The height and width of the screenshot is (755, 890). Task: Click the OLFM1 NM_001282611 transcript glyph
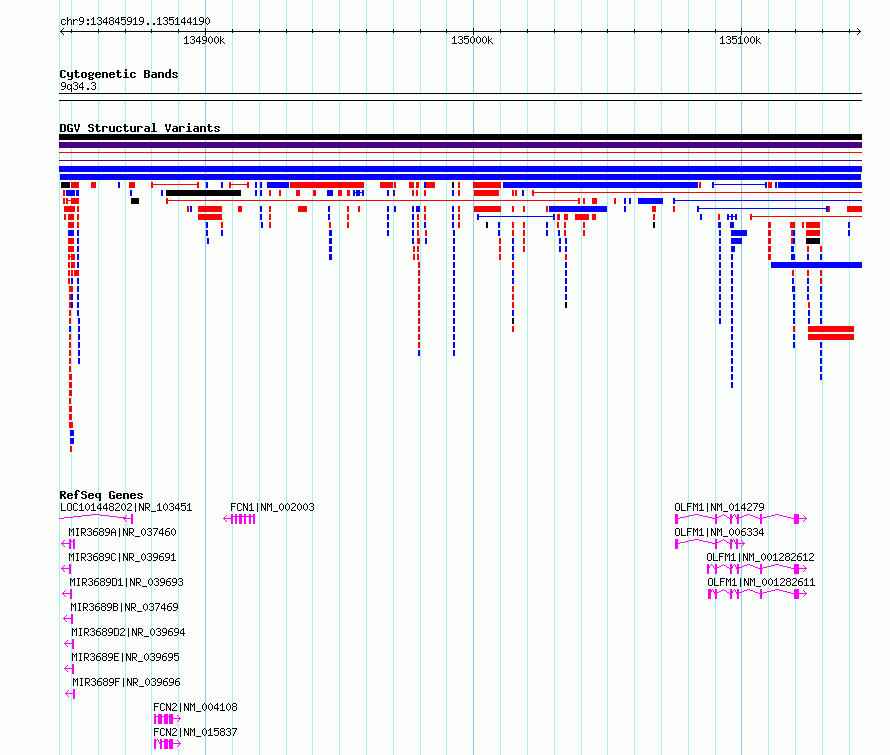(x=758, y=594)
